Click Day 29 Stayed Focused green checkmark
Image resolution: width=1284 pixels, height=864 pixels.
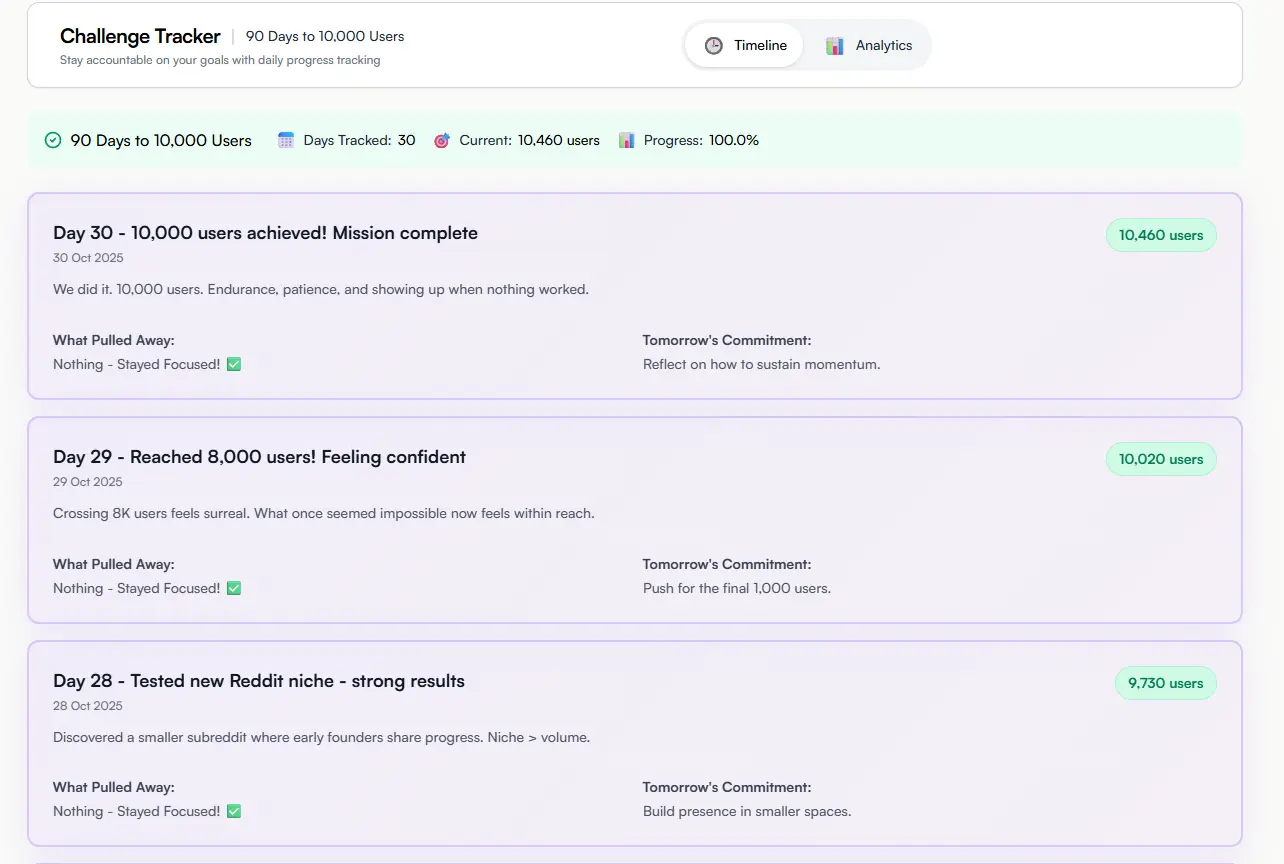coord(234,589)
